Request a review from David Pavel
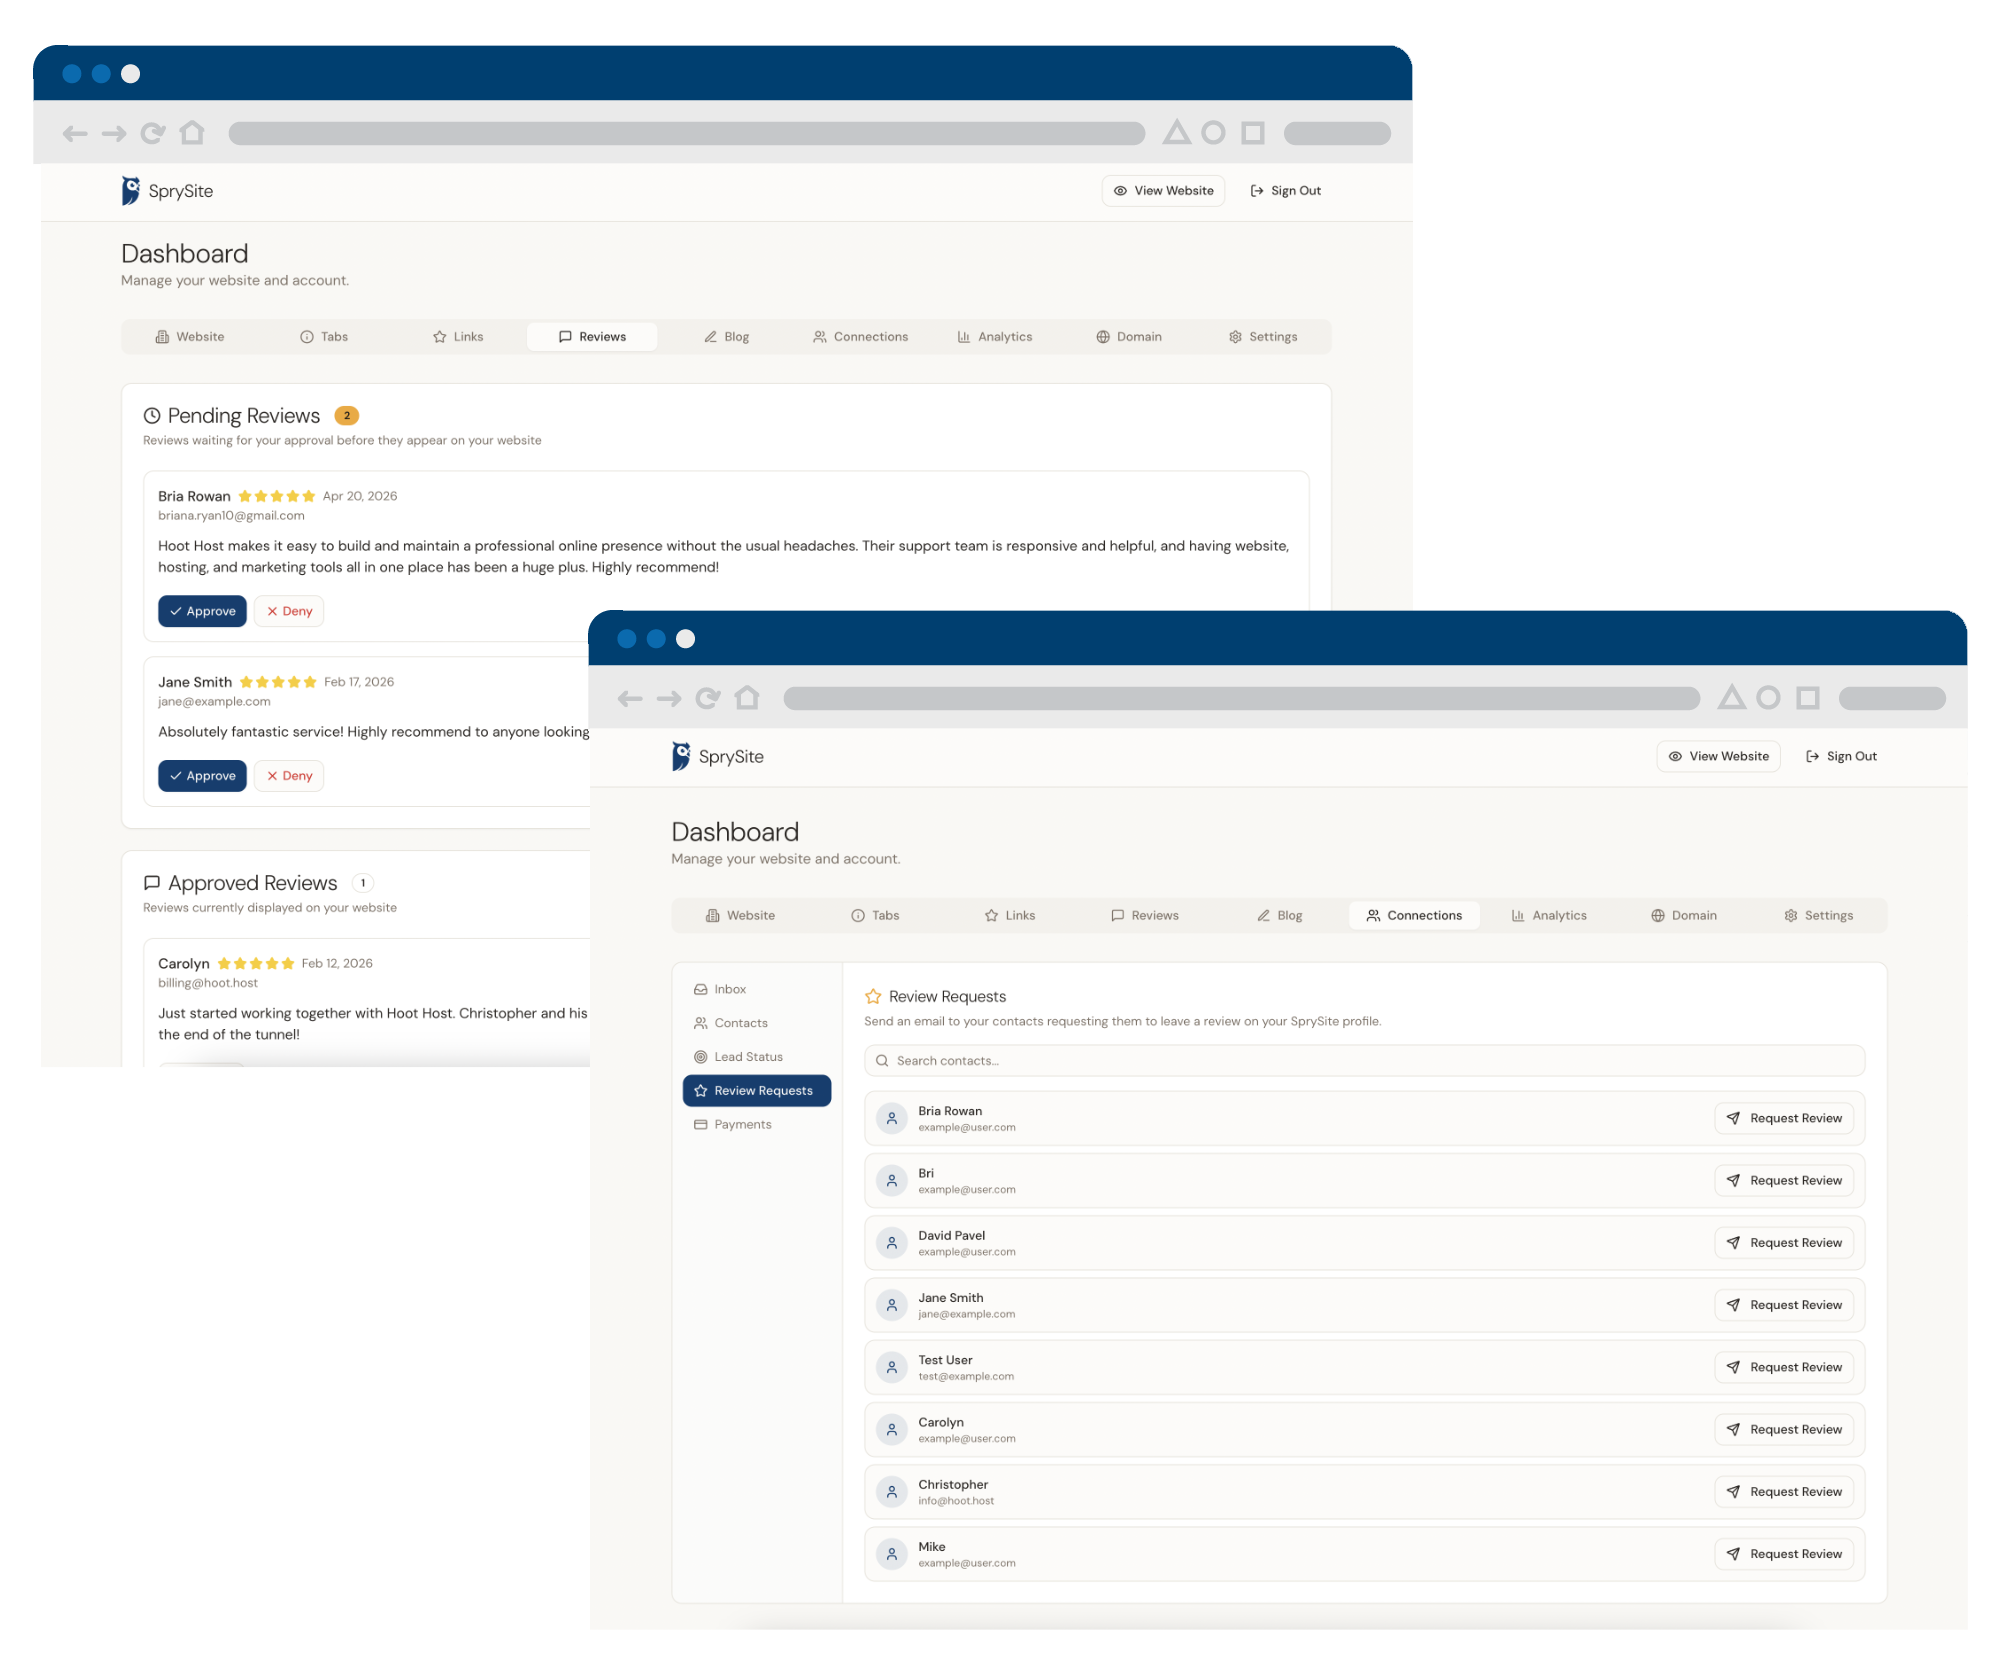The height and width of the screenshot is (1670, 2001). tap(1784, 1243)
